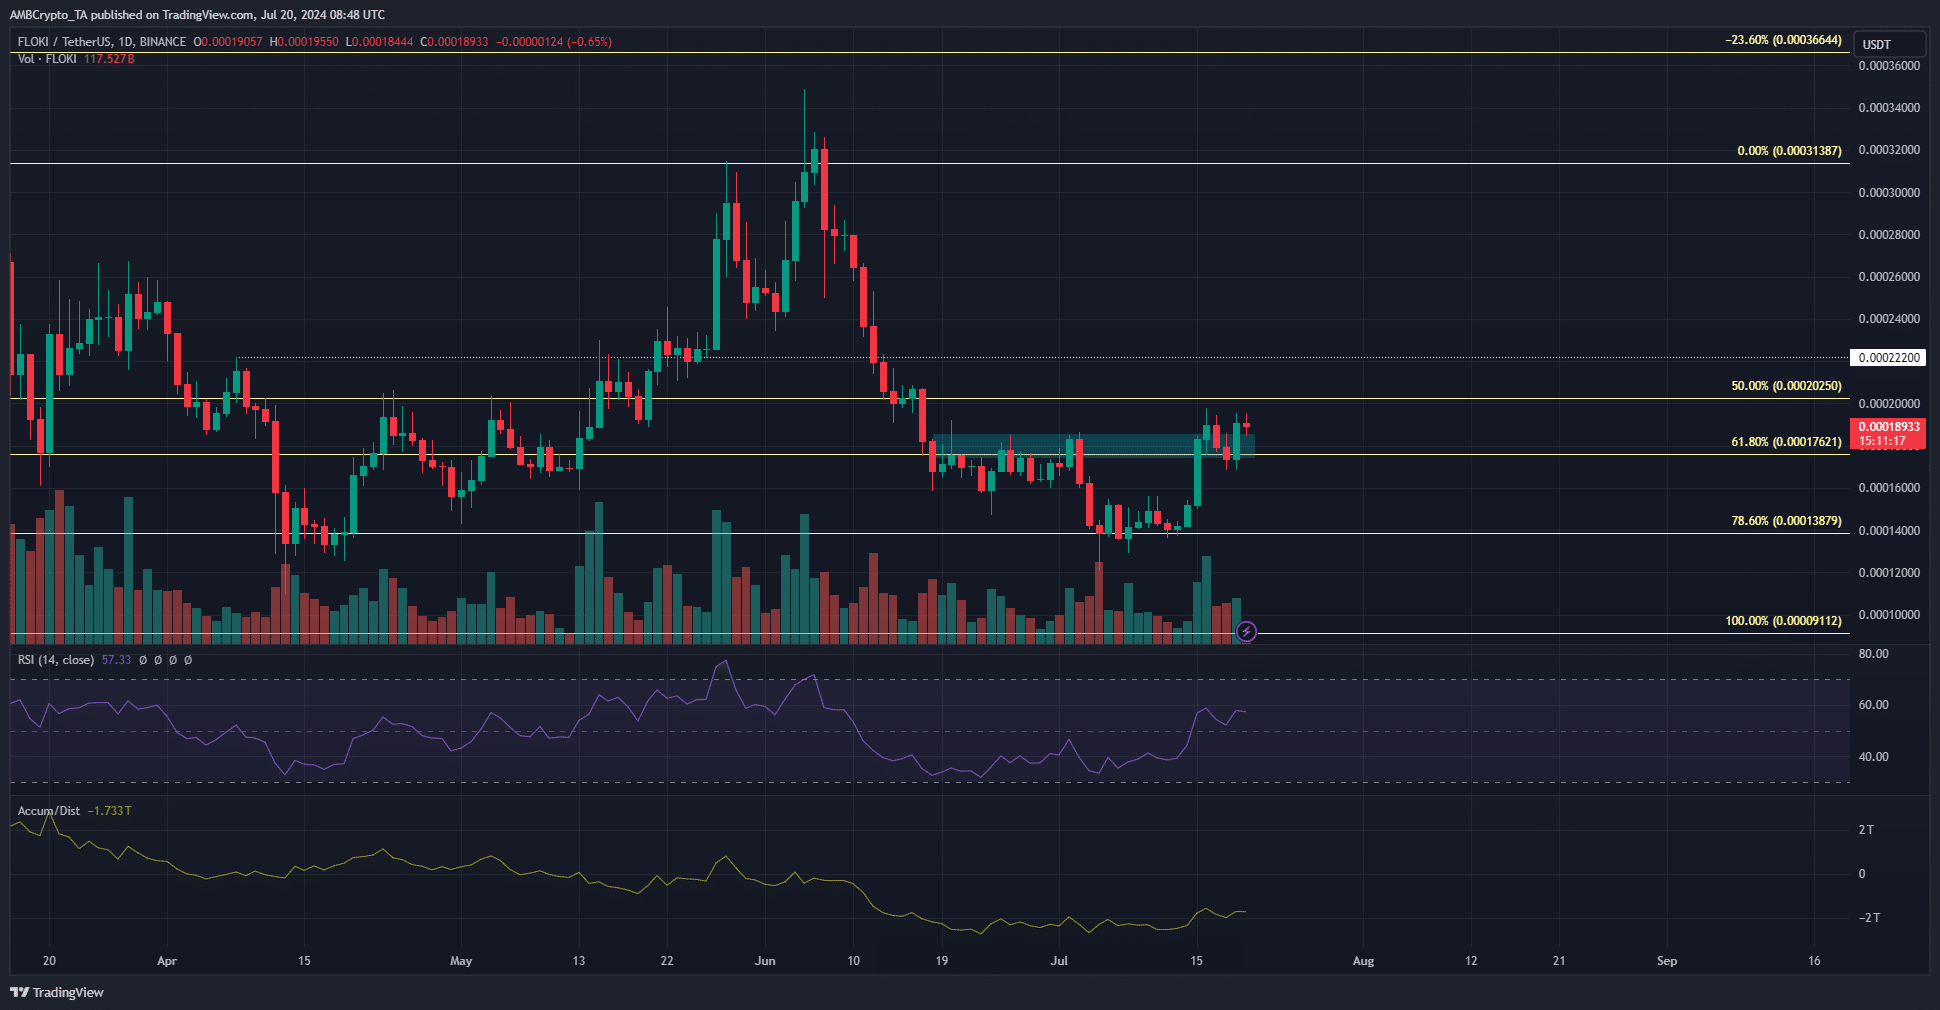Image resolution: width=1940 pixels, height=1010 pixels.
Task: Click the price change -0.65% value
Action: pyautogui.click(x=588, y=42)
